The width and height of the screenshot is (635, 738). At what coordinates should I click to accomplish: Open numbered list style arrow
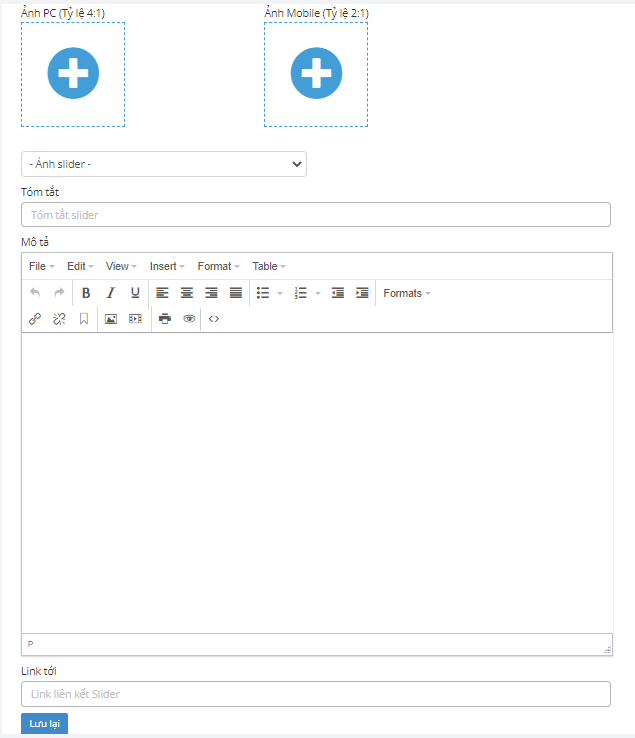tap(318, 293)
